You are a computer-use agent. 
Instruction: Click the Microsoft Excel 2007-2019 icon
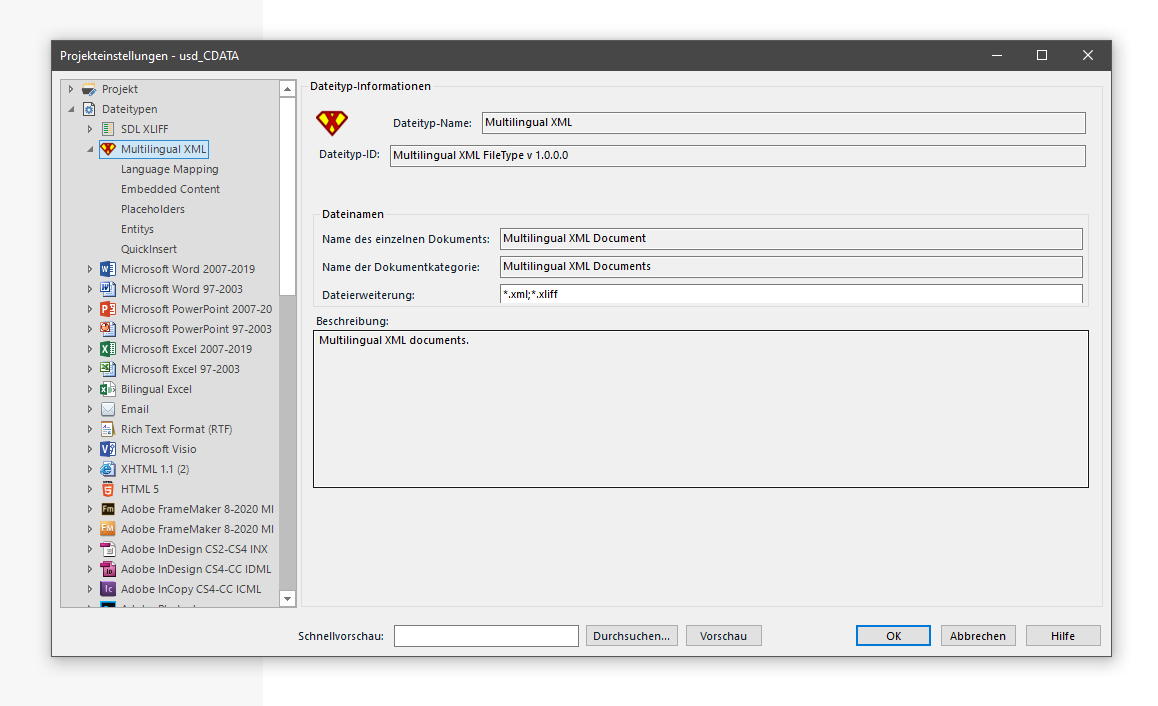pyautogui.click(x=108, y=349)
